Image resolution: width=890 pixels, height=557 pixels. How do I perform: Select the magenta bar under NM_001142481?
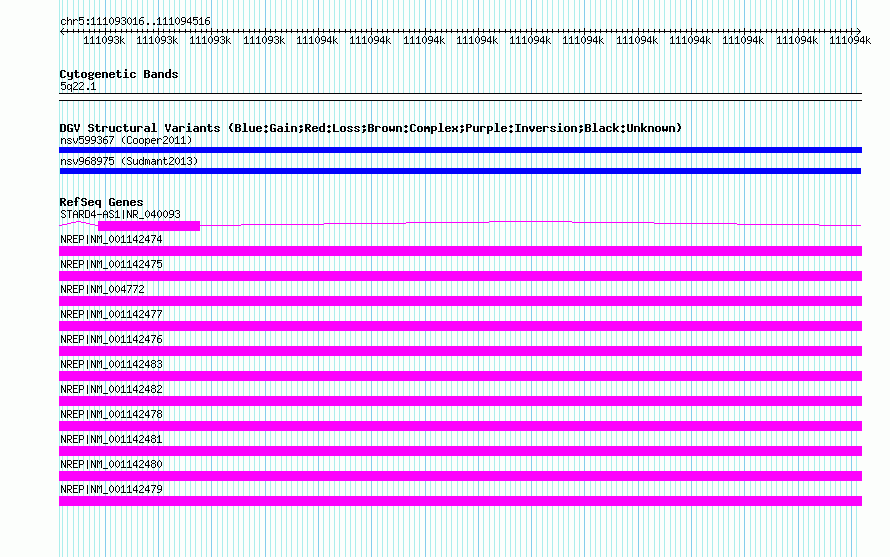tap(460, 451)
